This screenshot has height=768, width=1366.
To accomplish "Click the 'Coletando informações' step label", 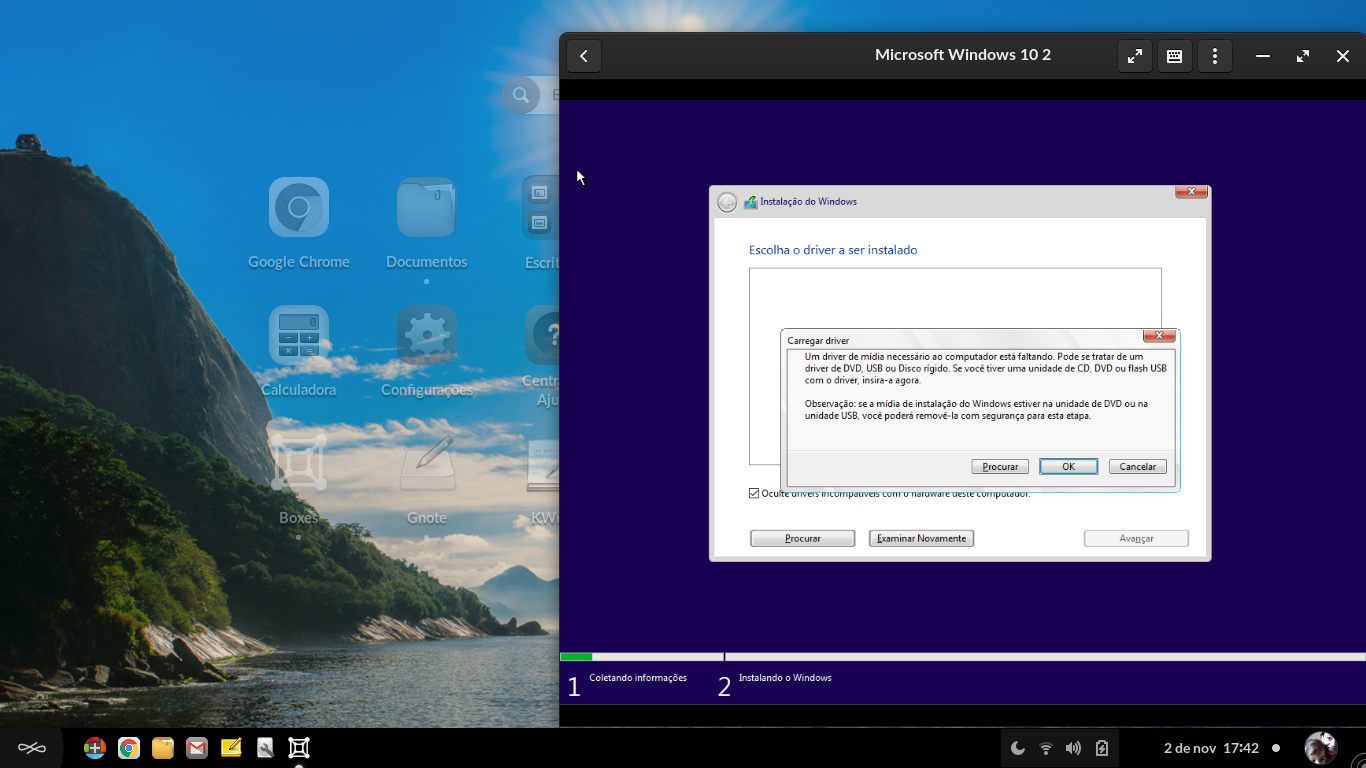I will click(638, 678).
